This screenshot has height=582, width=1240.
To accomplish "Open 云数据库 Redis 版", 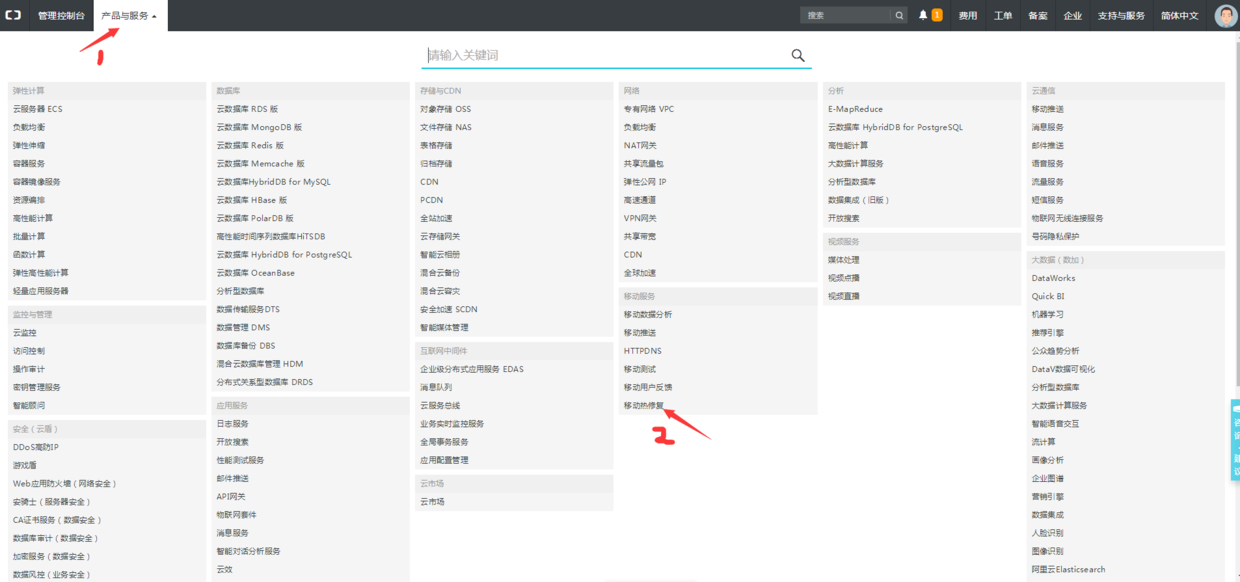I will click(250, 146).
